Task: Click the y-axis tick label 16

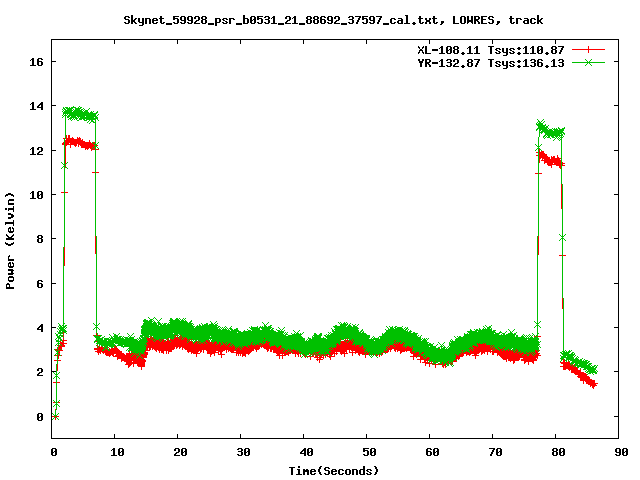Action: 36,62
